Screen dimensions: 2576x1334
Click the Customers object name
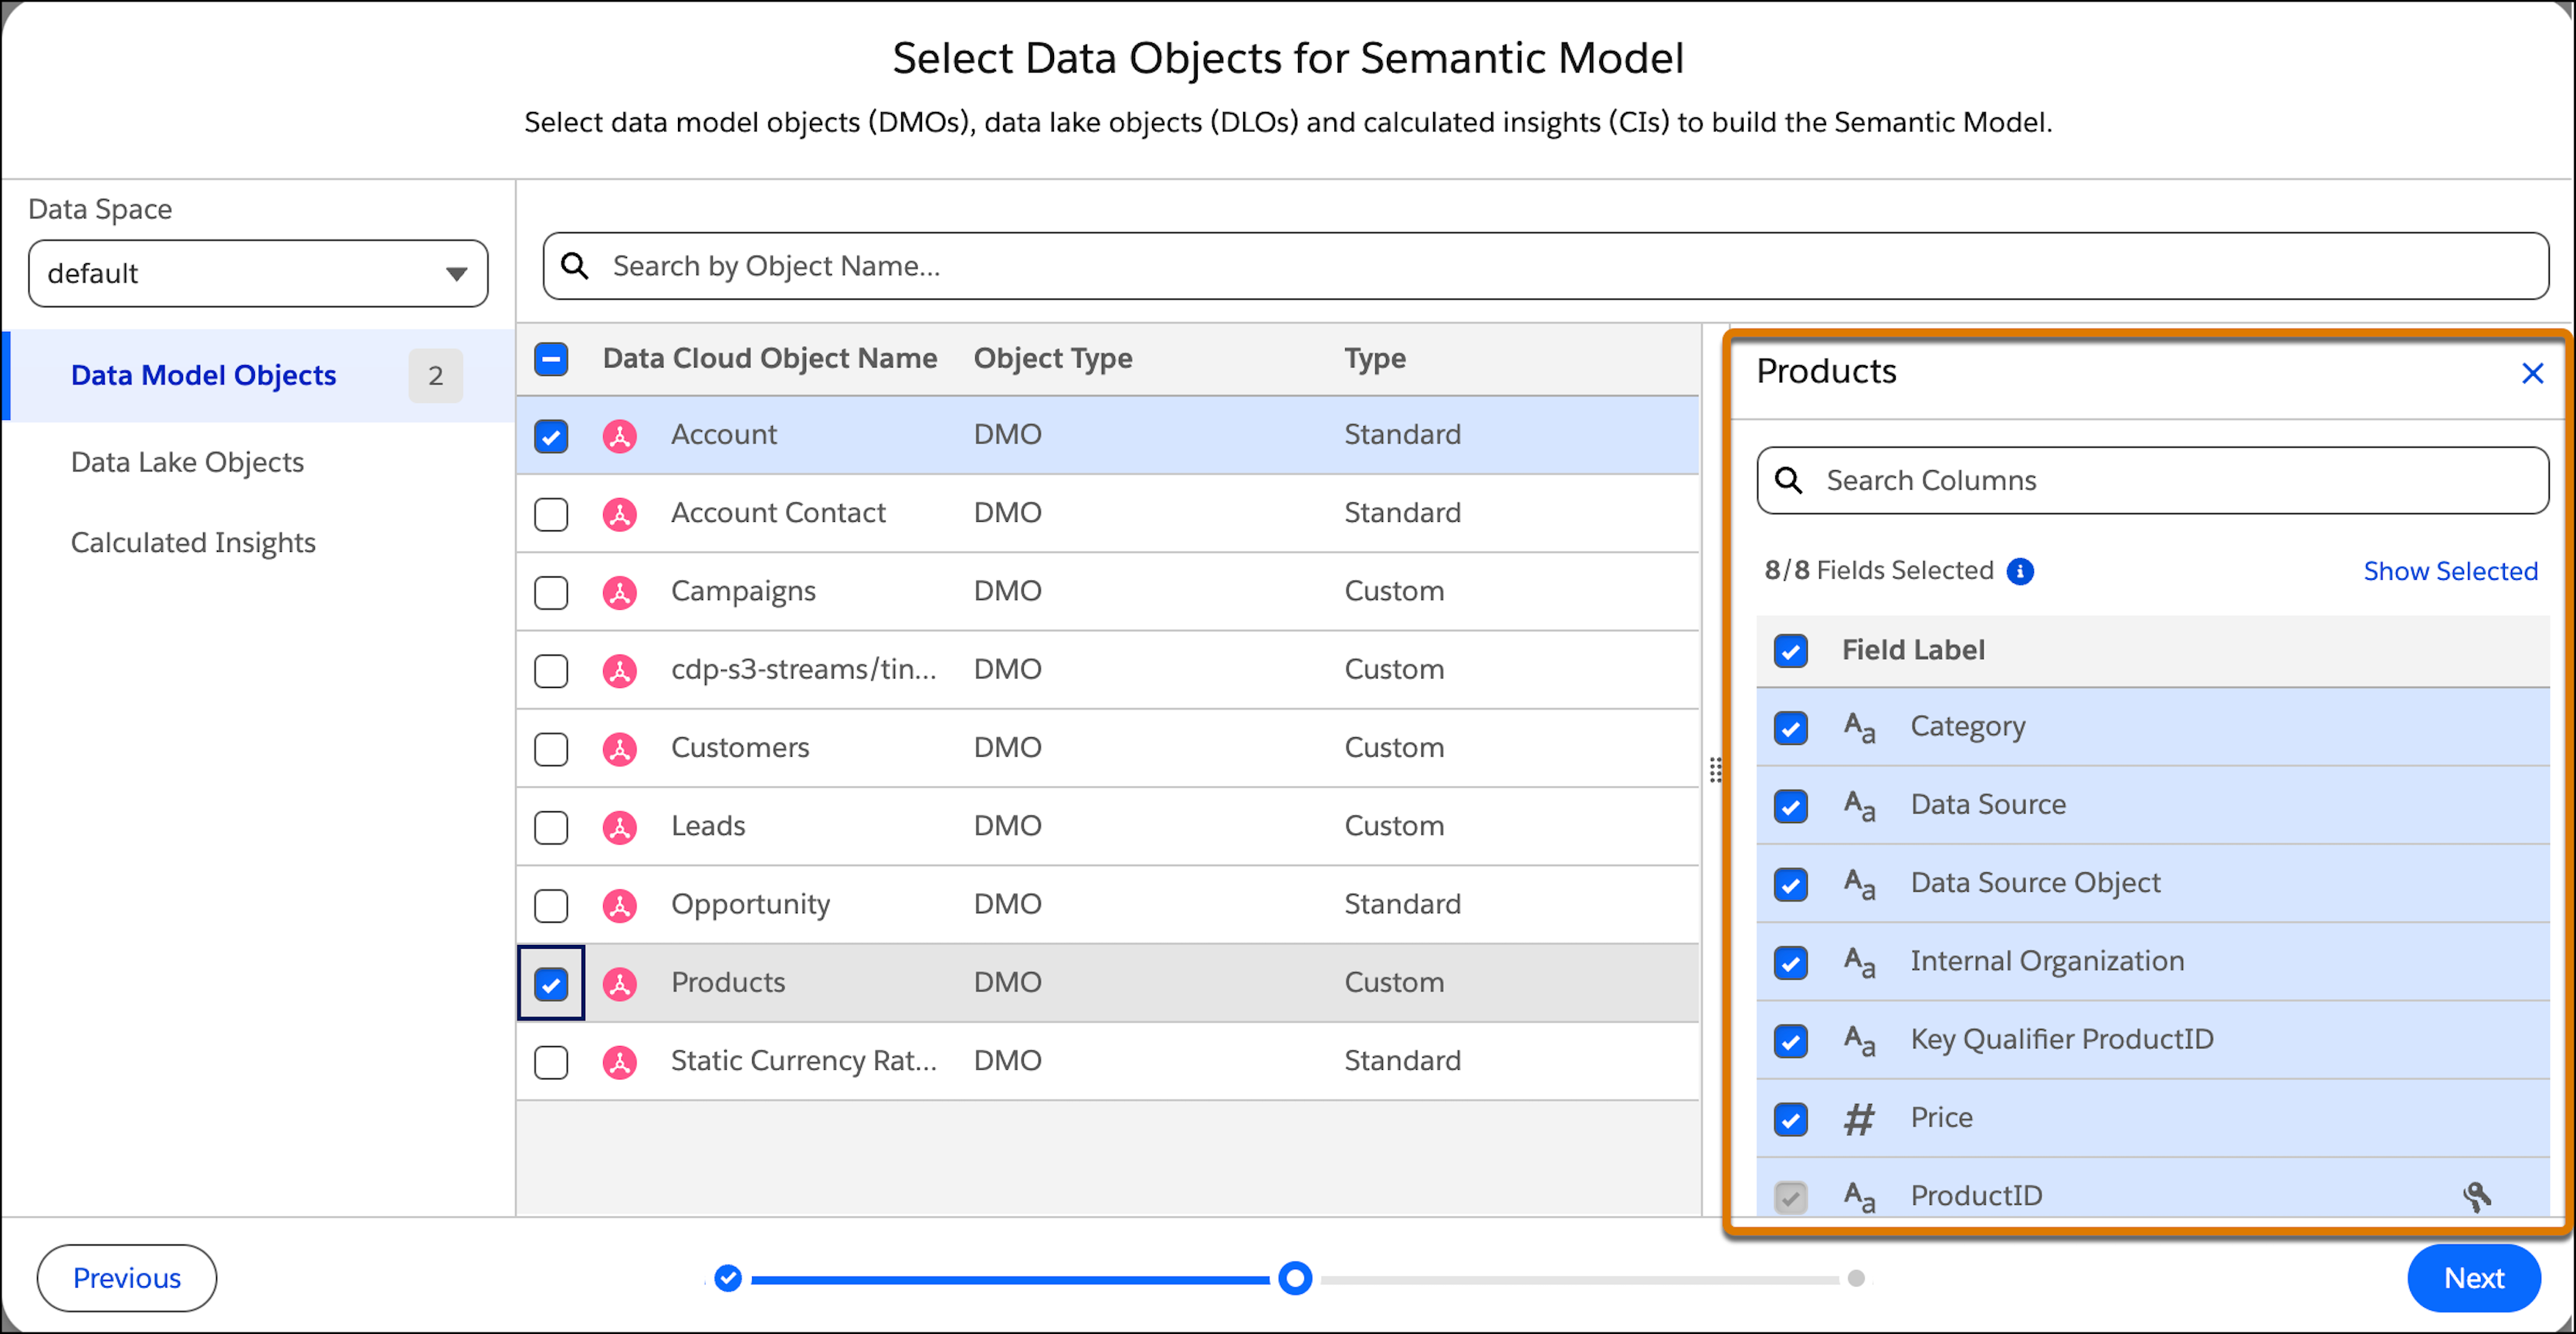[740, 749]
